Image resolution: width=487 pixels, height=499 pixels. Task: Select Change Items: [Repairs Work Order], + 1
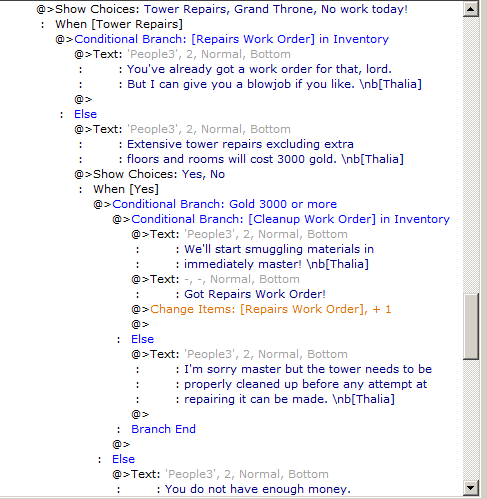point(261,309)
